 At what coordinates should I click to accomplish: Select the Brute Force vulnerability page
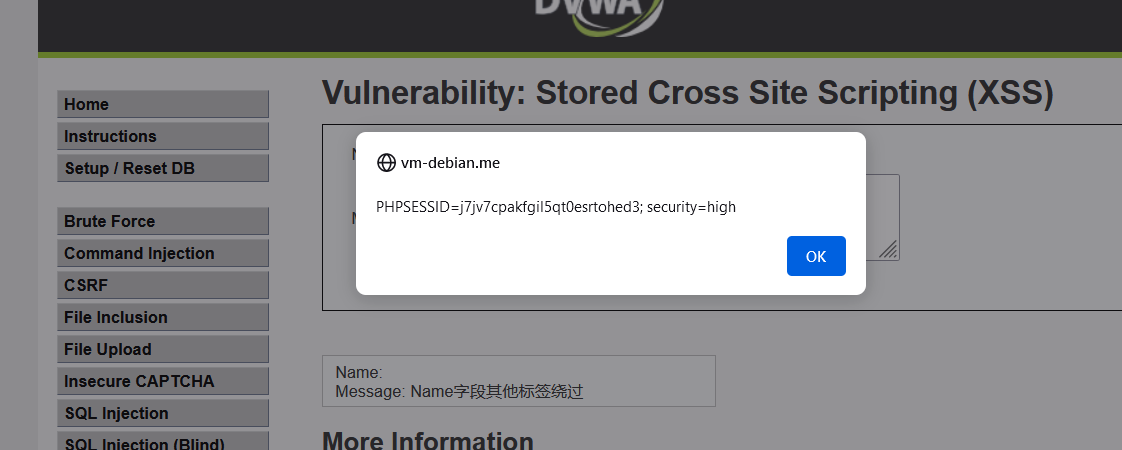coord(163,221)
